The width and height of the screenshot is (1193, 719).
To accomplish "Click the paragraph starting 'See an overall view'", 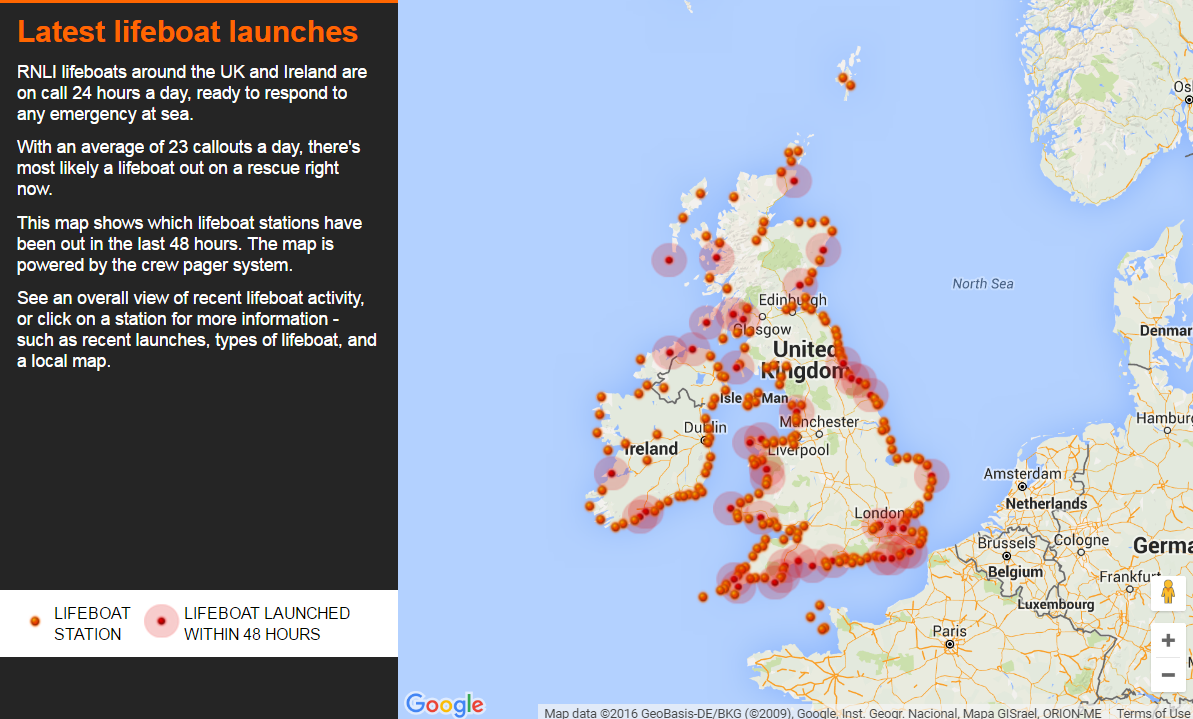I will [197, 329].
